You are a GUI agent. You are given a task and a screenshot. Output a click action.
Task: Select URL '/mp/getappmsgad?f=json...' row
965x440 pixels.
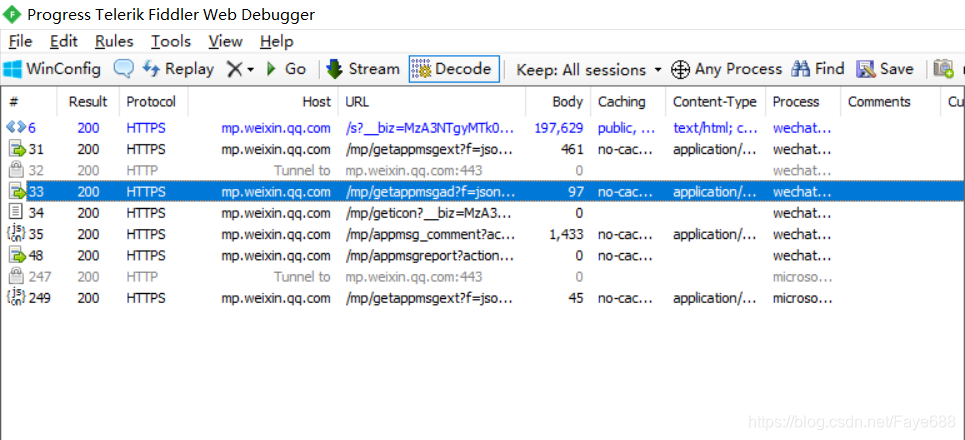(x=430, y=192)
